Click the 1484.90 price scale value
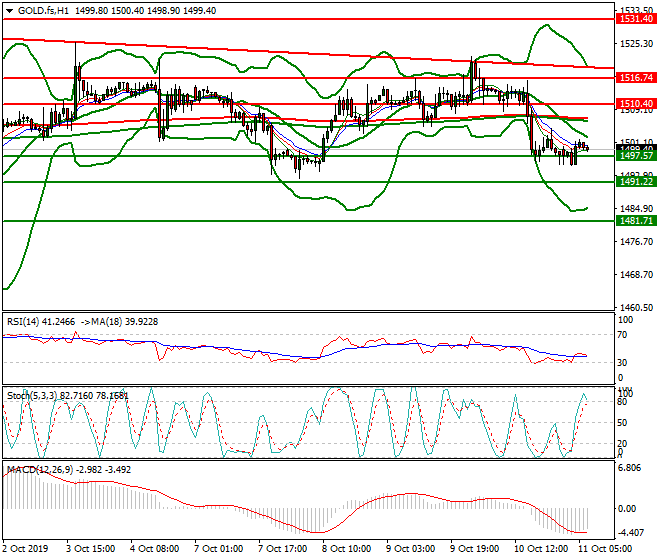The image size is (660, 560). point(636,209)
